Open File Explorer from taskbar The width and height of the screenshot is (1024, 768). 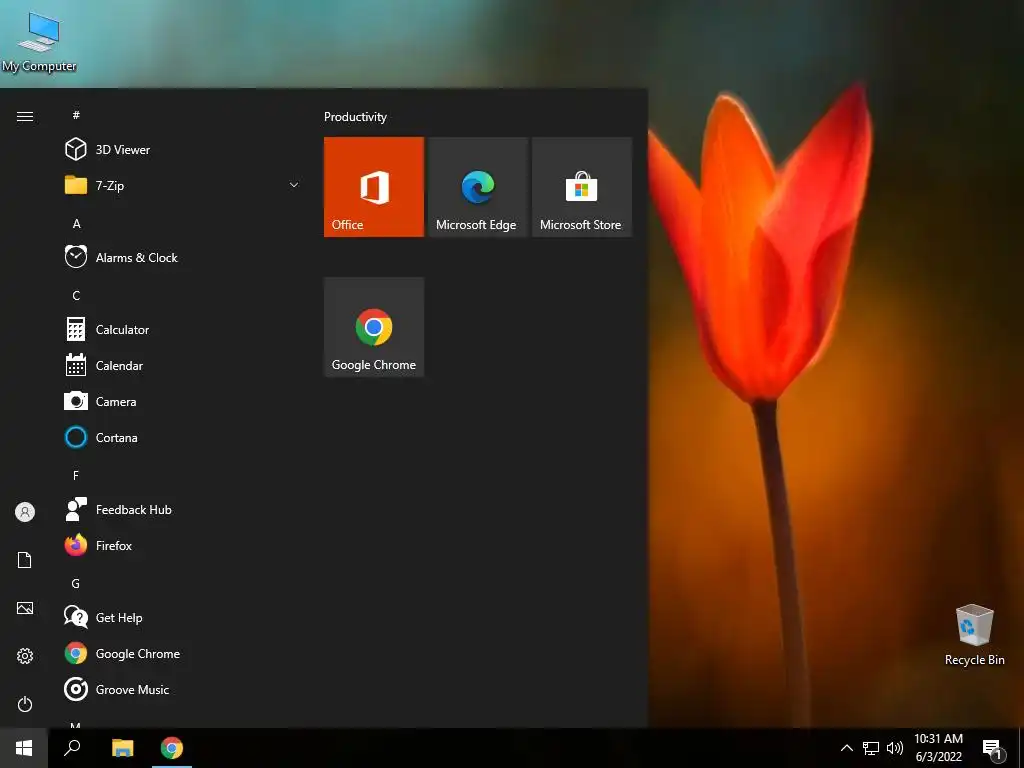click(x=122, y=748)
